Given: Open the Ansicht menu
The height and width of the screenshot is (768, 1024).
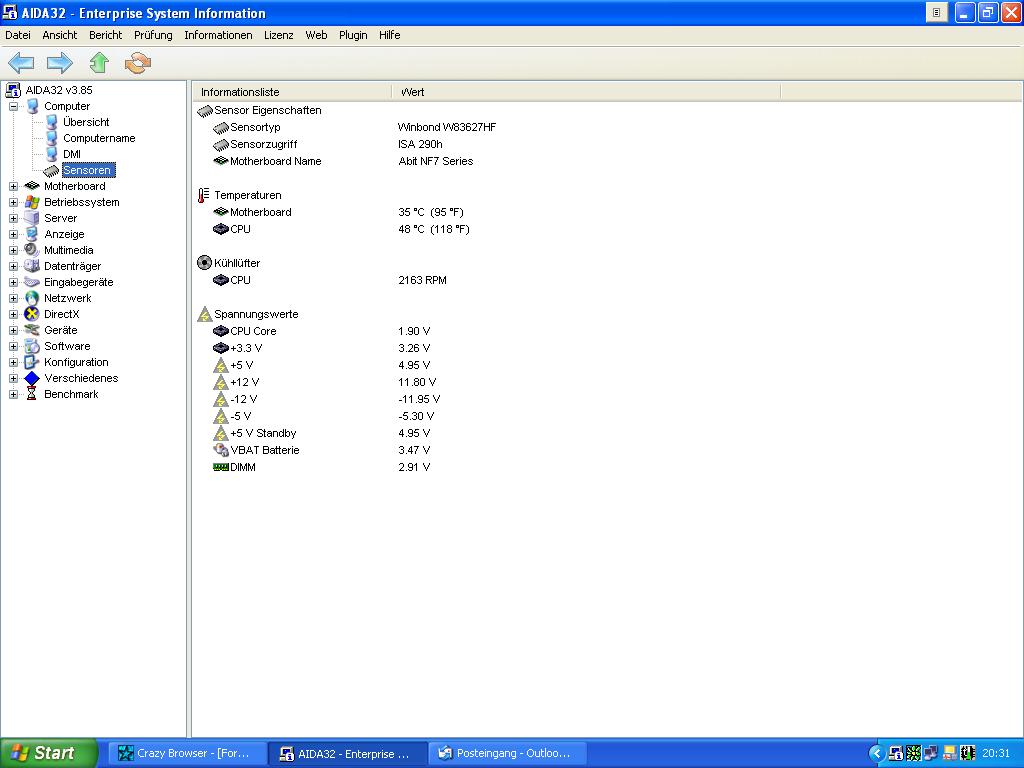Looking at the screenshot, I should (x=59, y=35).
